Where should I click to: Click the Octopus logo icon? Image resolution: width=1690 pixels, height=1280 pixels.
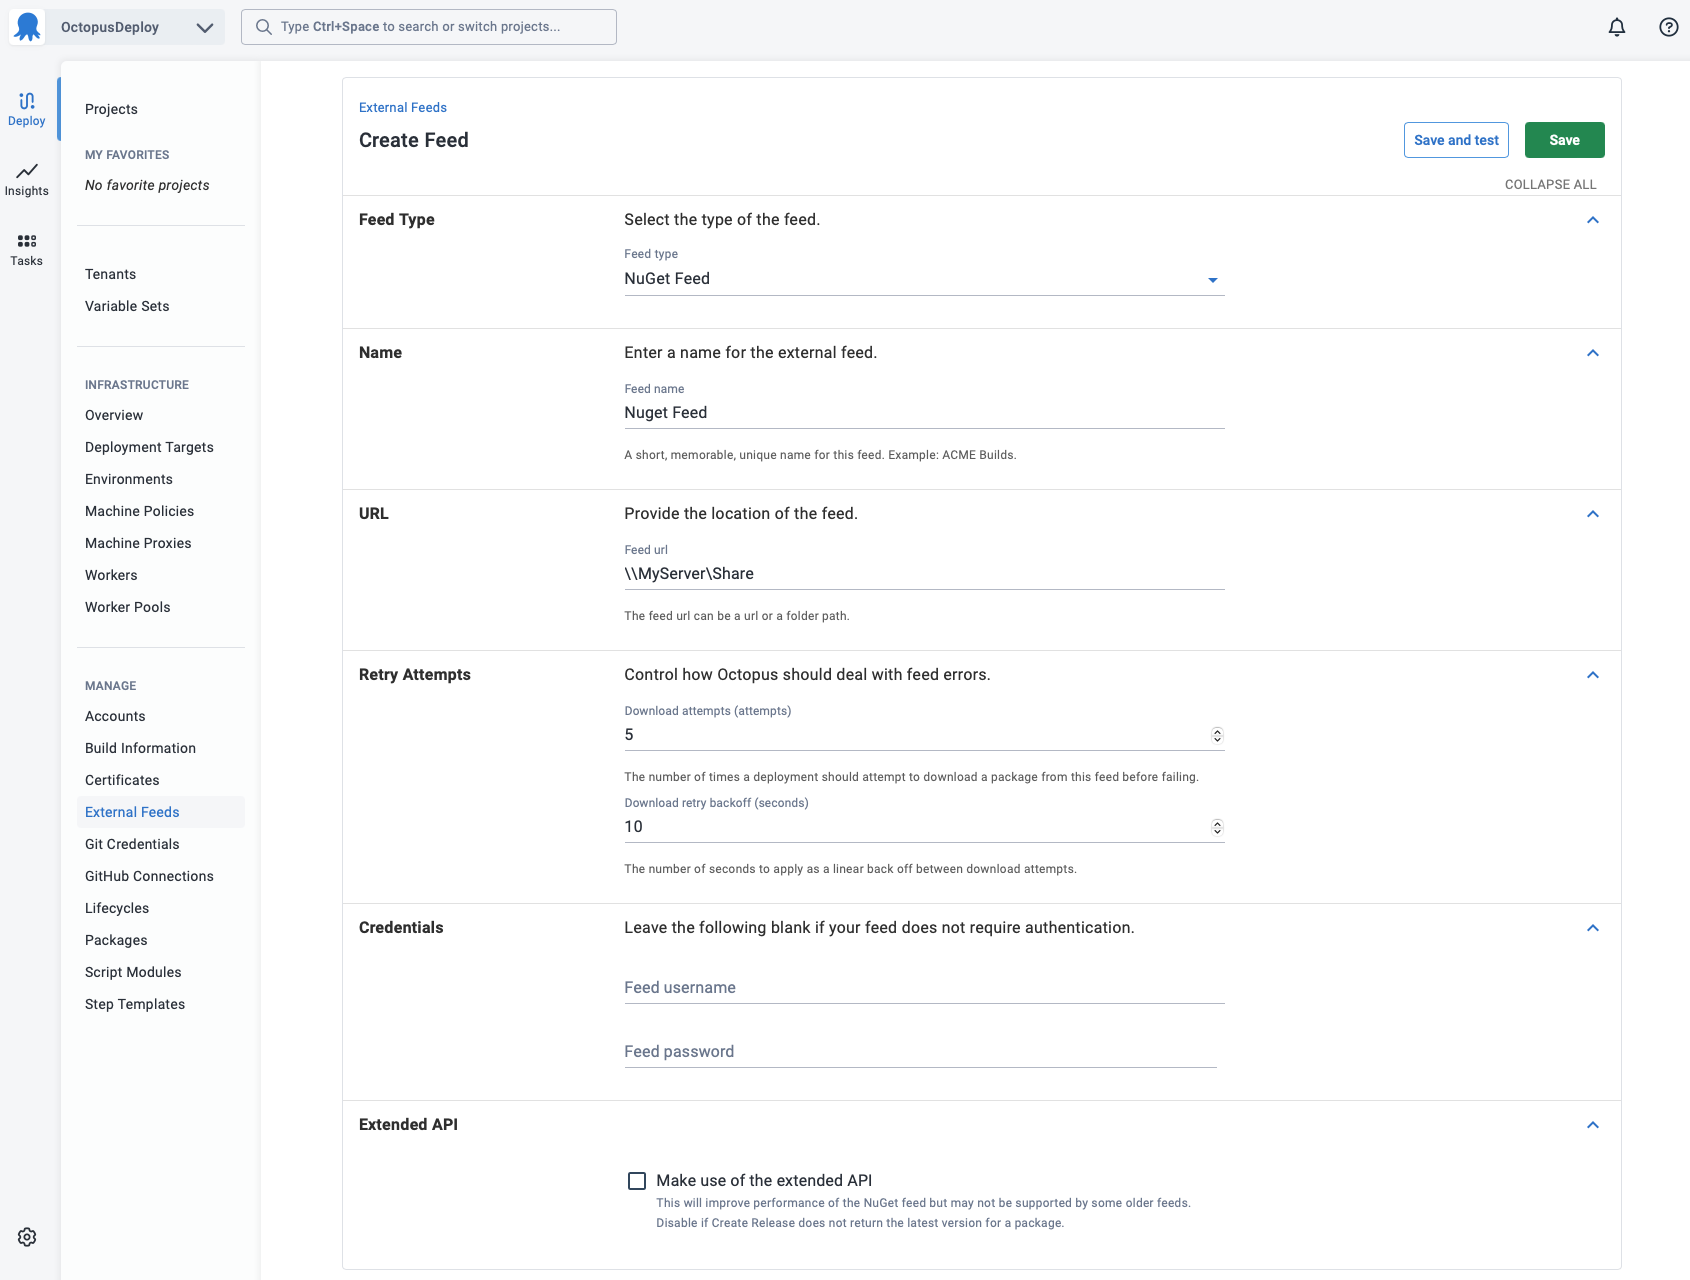[x=28, y=27]
